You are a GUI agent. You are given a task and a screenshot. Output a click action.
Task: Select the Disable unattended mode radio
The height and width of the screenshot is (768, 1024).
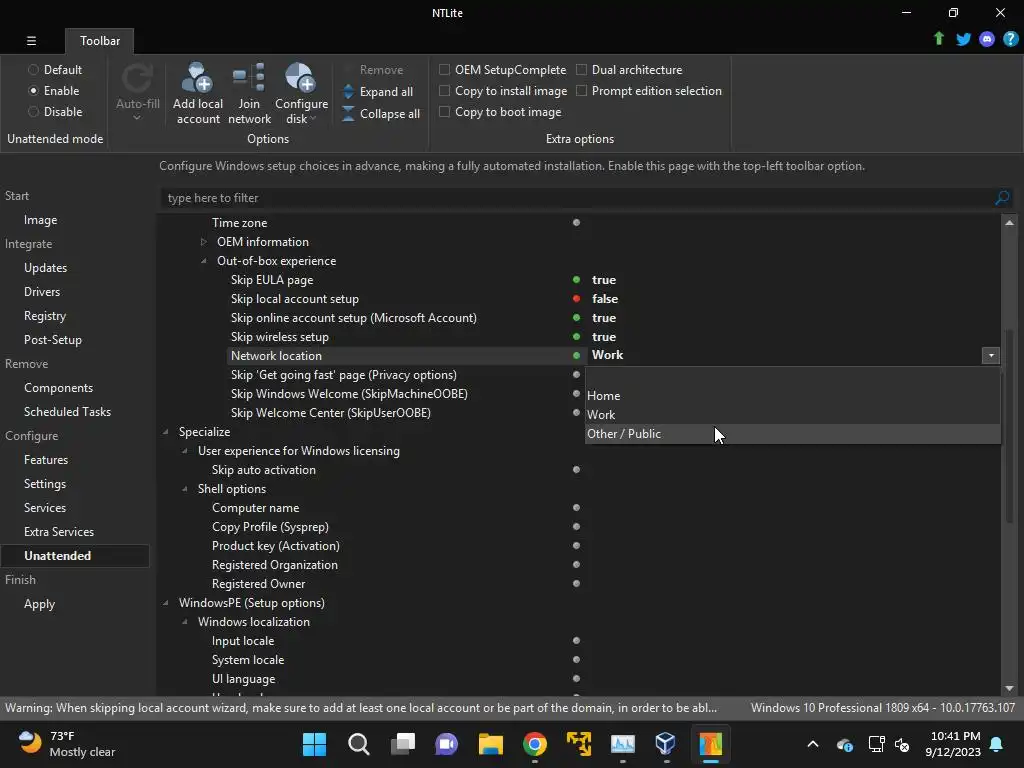[33, 112]
